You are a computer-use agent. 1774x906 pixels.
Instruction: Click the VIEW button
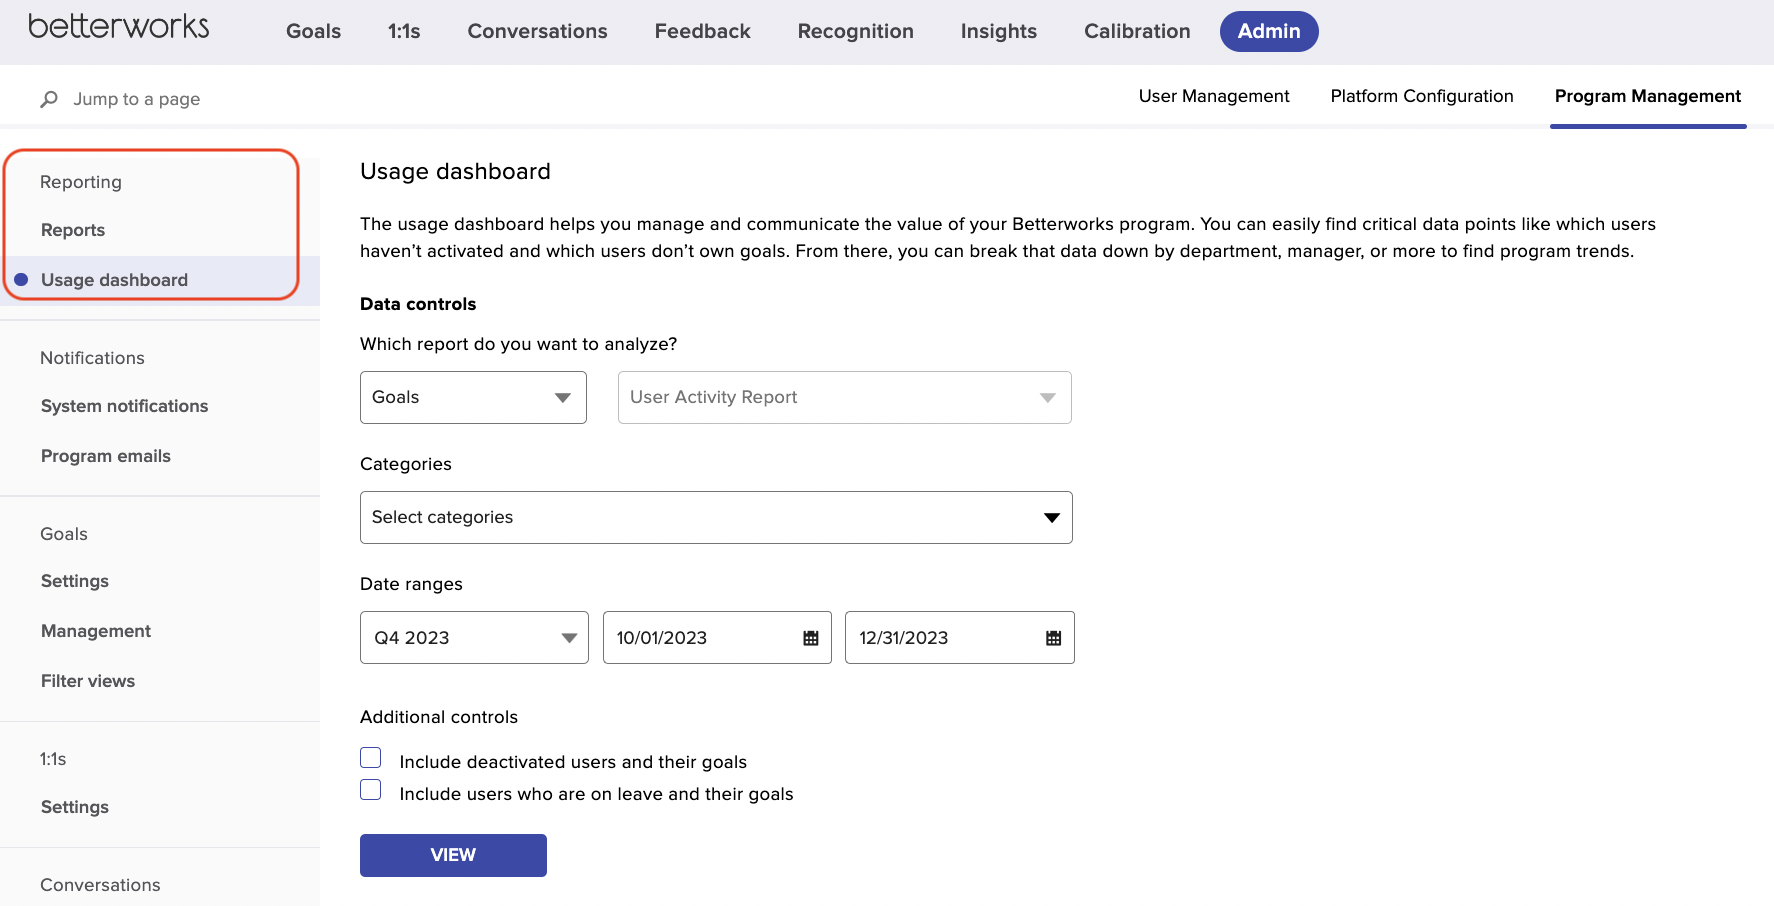453,855
